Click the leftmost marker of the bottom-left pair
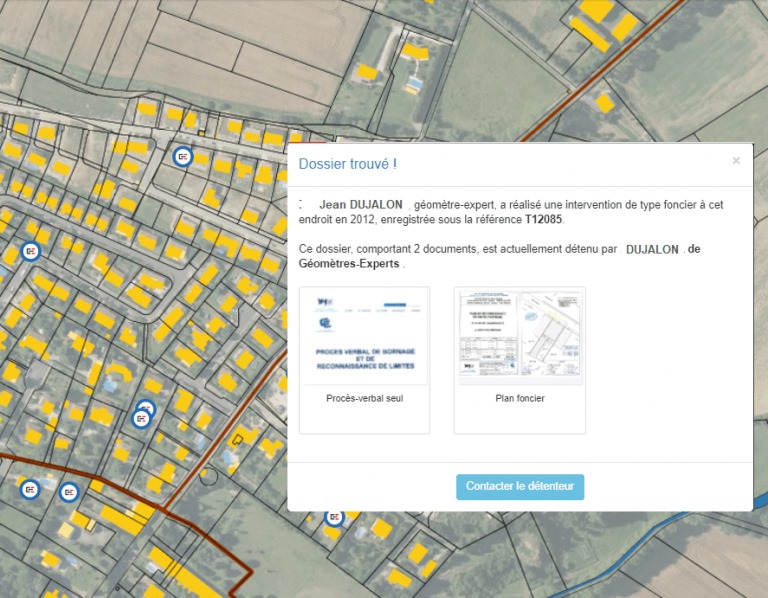This screenshot has width=768, height=598. tap(30, 489)
